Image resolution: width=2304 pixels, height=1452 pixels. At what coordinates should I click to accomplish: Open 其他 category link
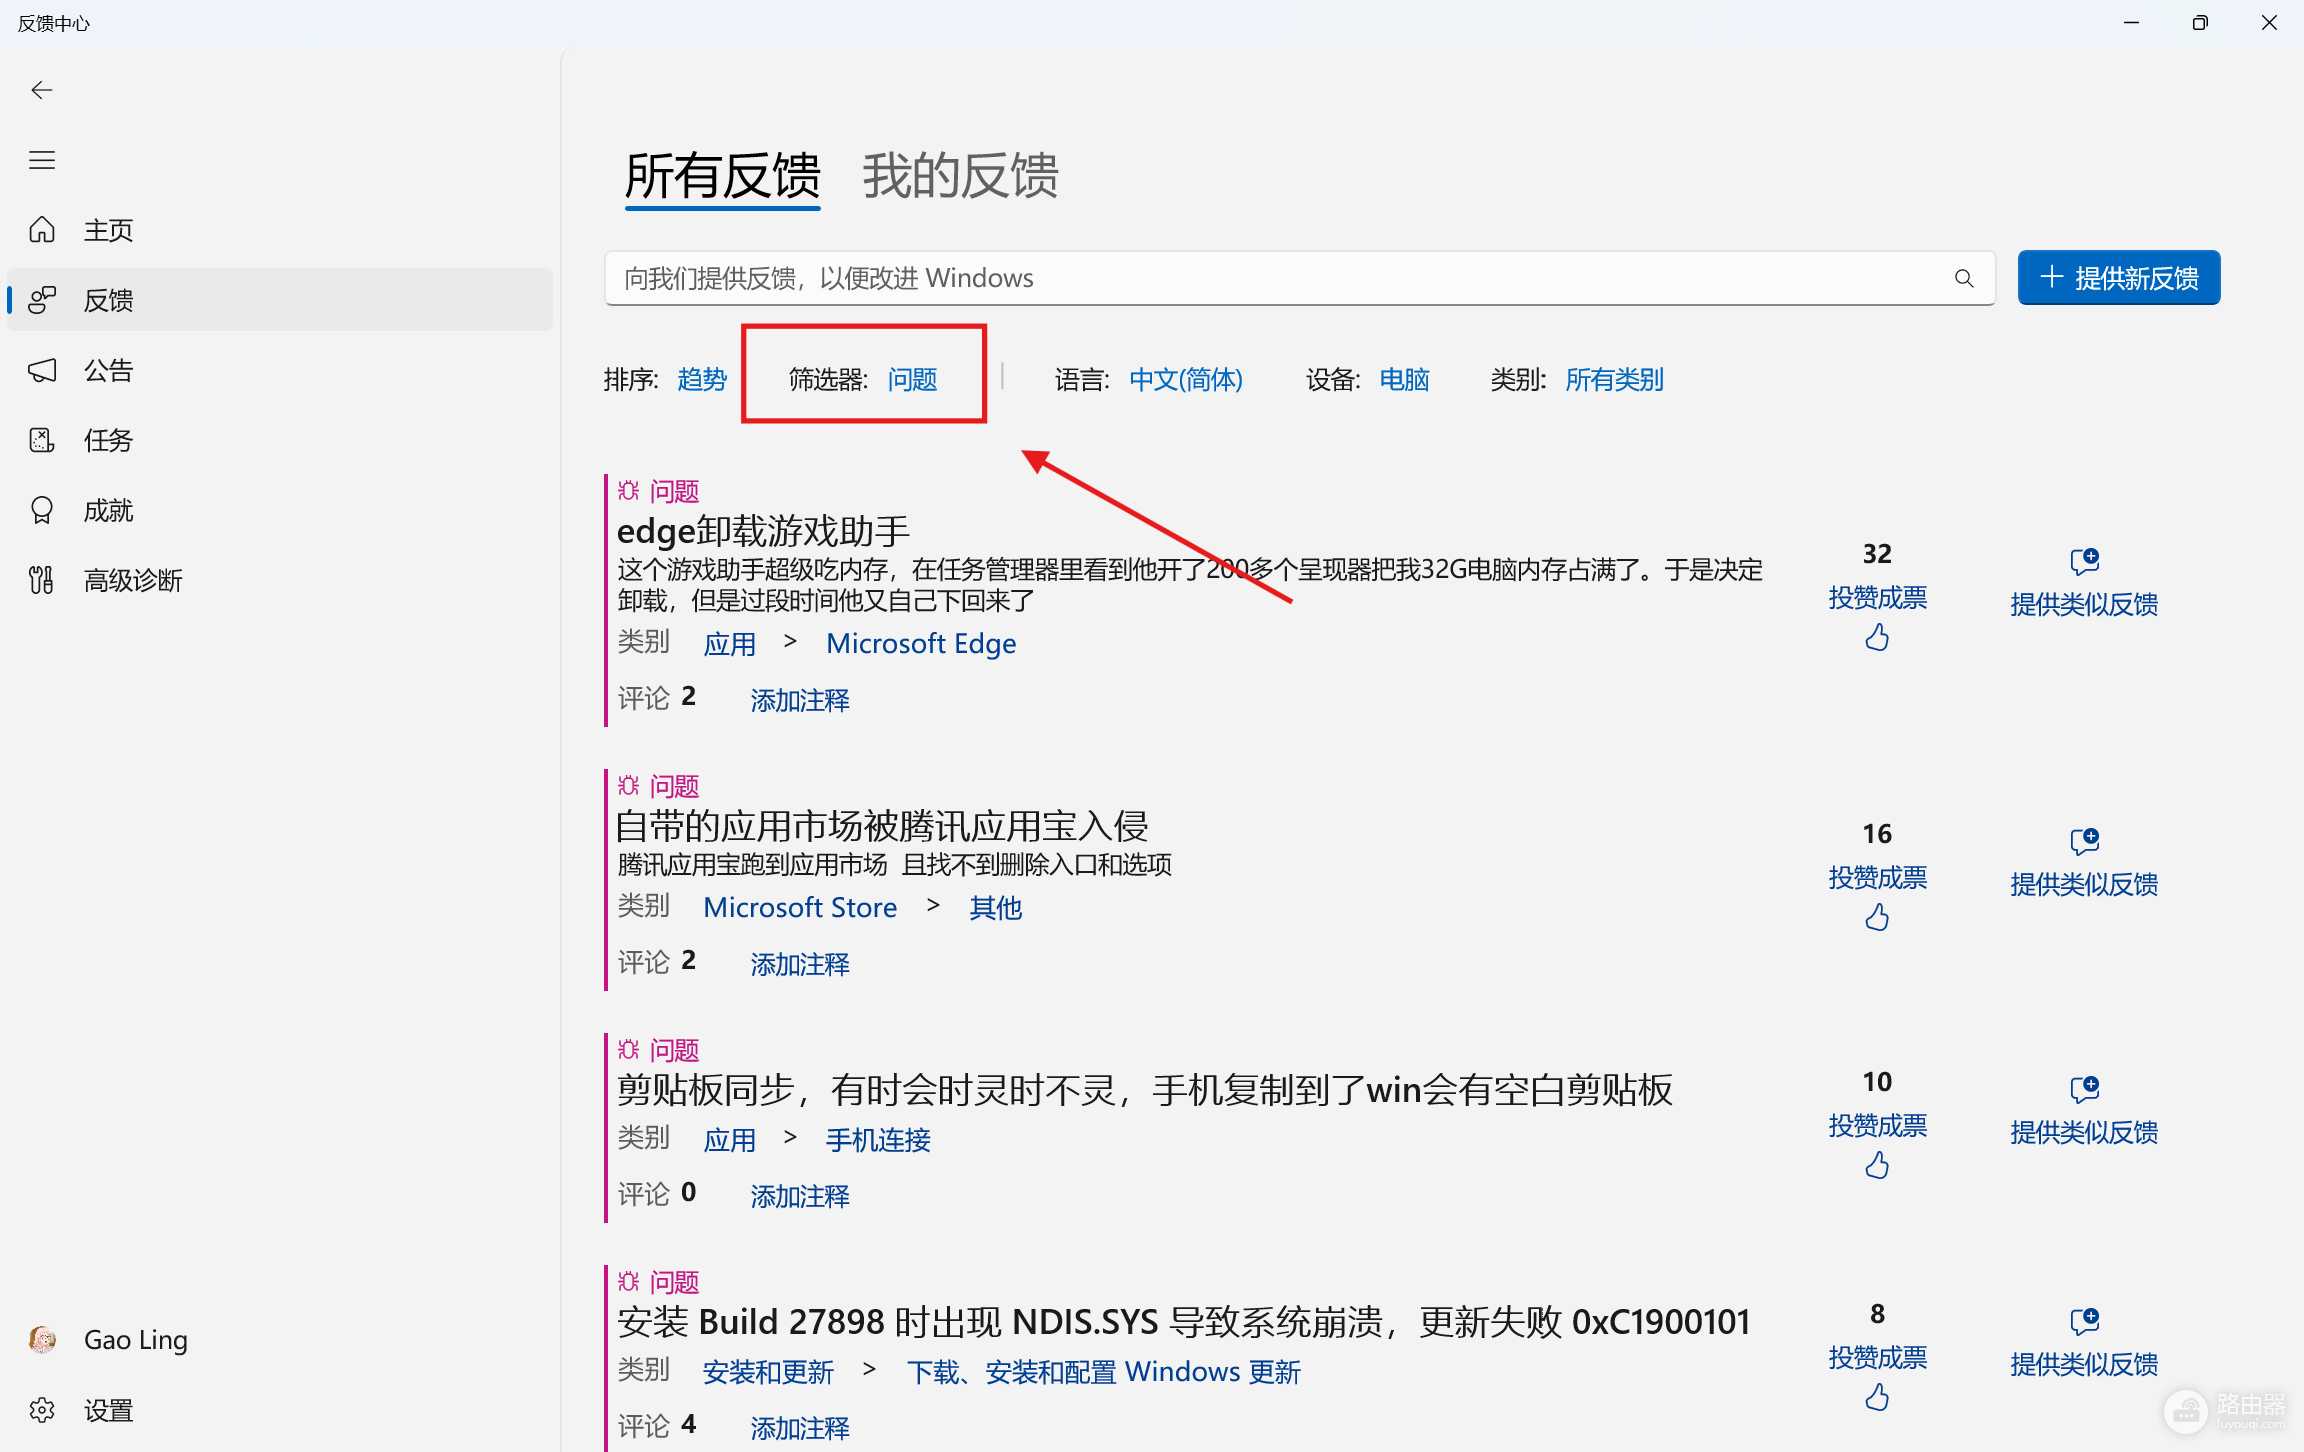coord(995,908)
